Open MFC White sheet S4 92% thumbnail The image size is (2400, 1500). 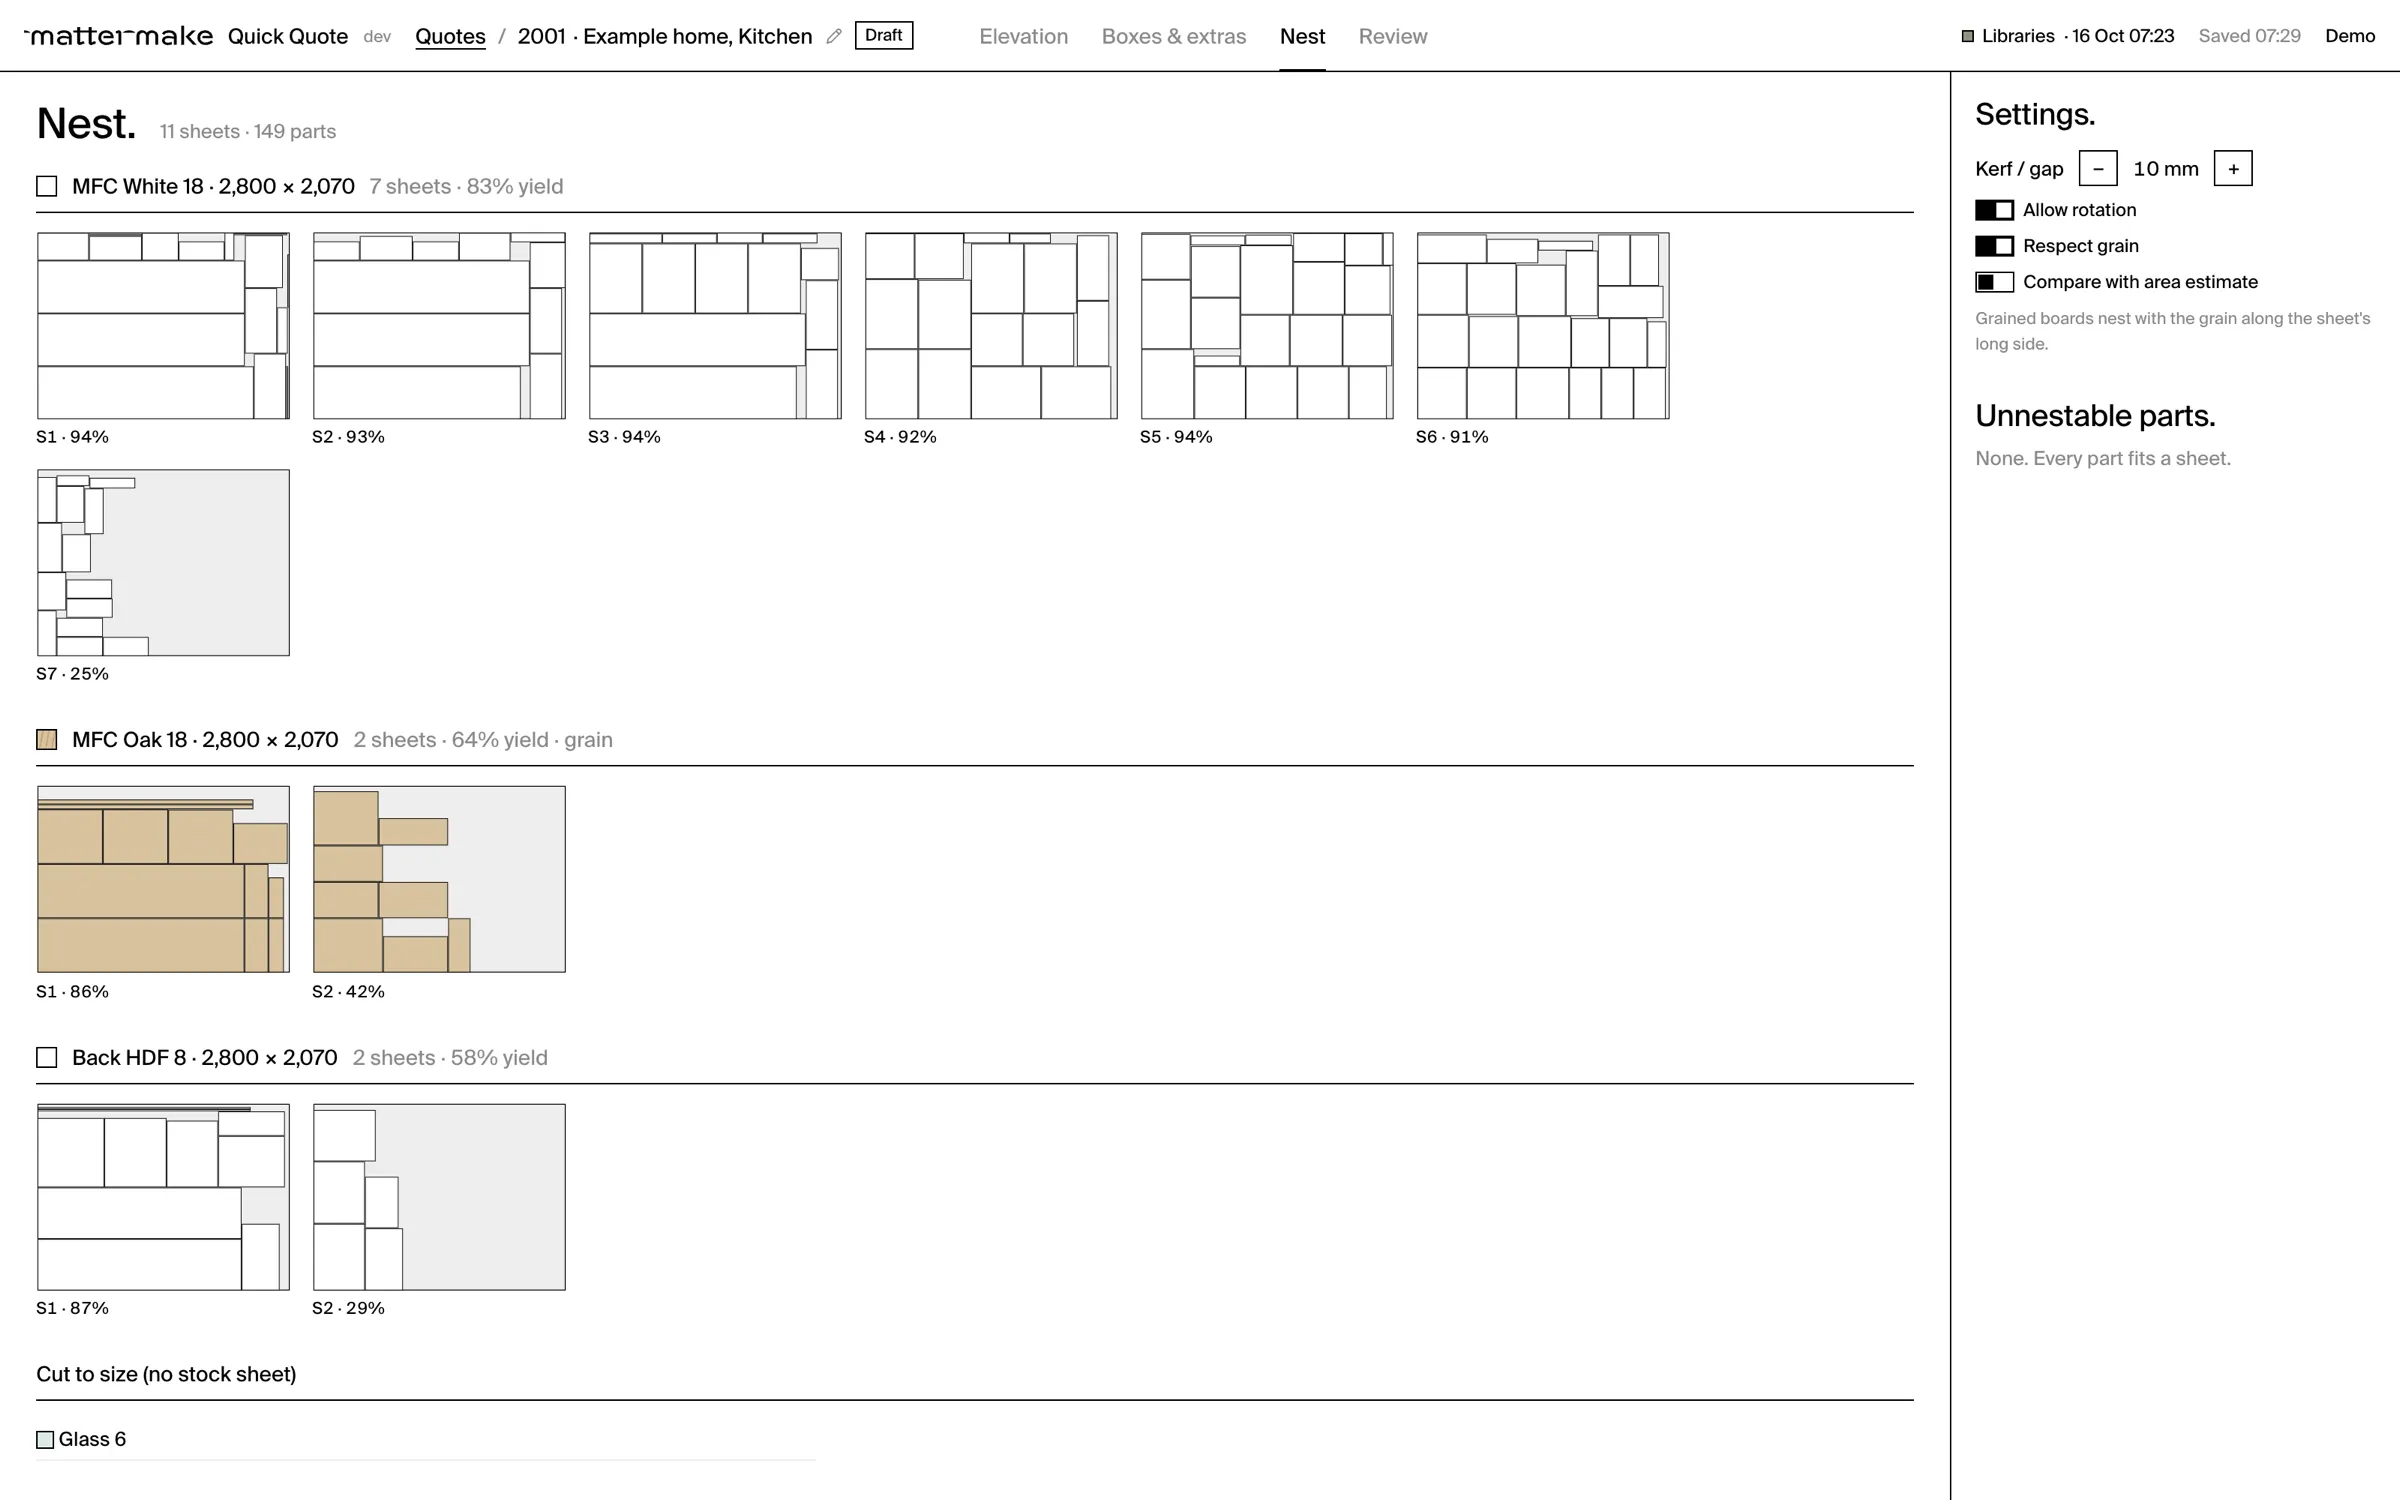(991, 326)
